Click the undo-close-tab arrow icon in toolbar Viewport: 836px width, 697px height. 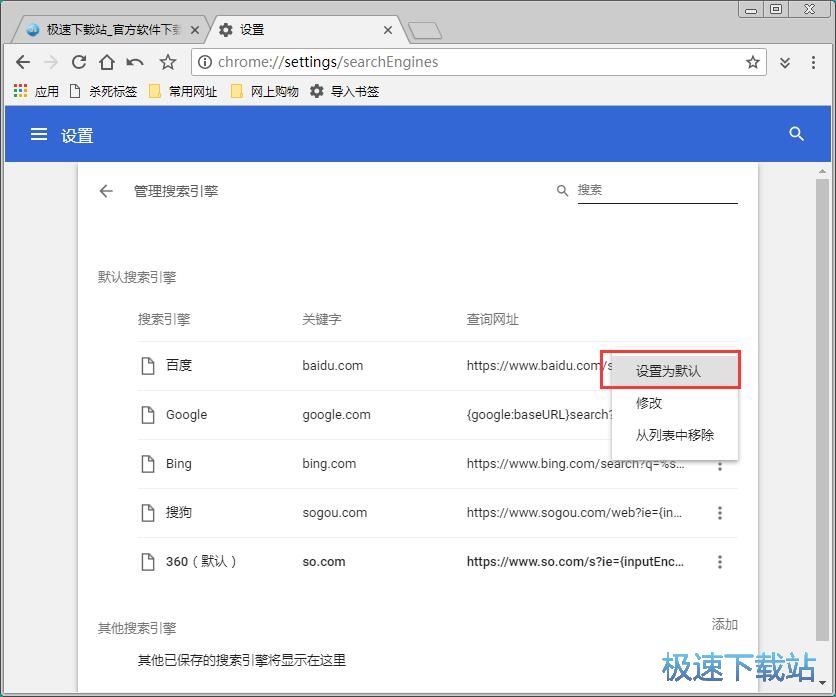135,62
